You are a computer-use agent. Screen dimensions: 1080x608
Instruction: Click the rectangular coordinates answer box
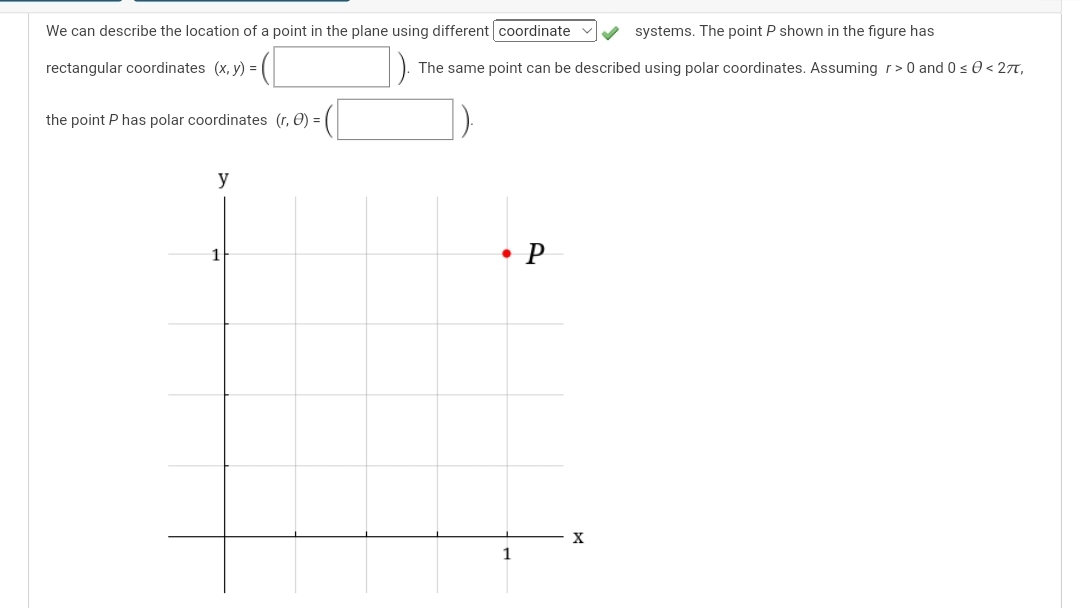click(x=330, y=67)
